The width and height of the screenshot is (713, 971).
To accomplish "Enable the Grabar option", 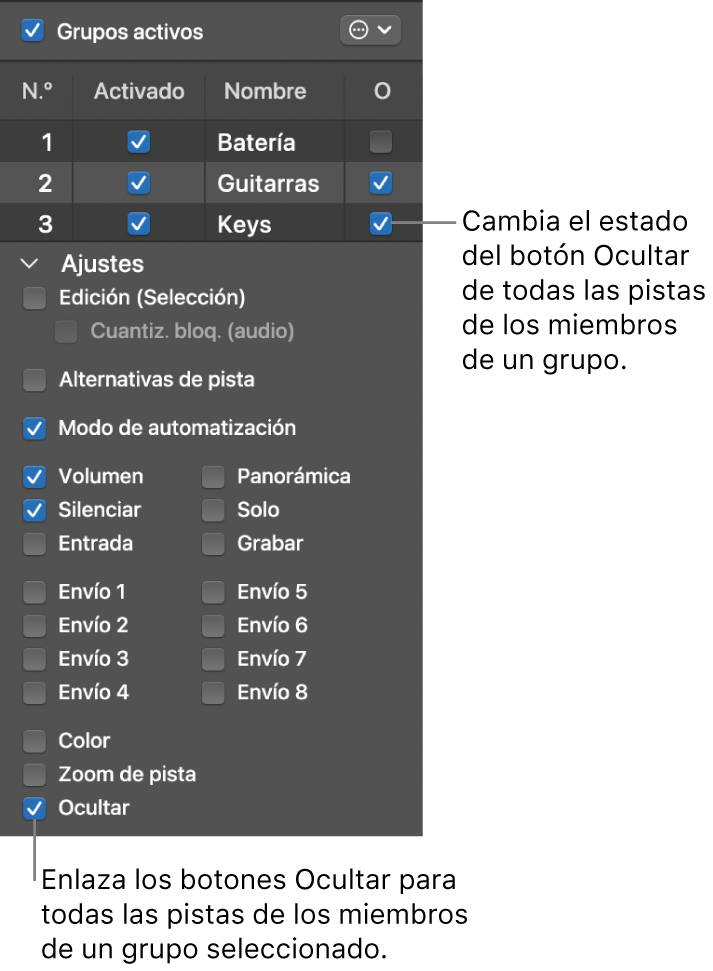I will [x=212, y=544].
